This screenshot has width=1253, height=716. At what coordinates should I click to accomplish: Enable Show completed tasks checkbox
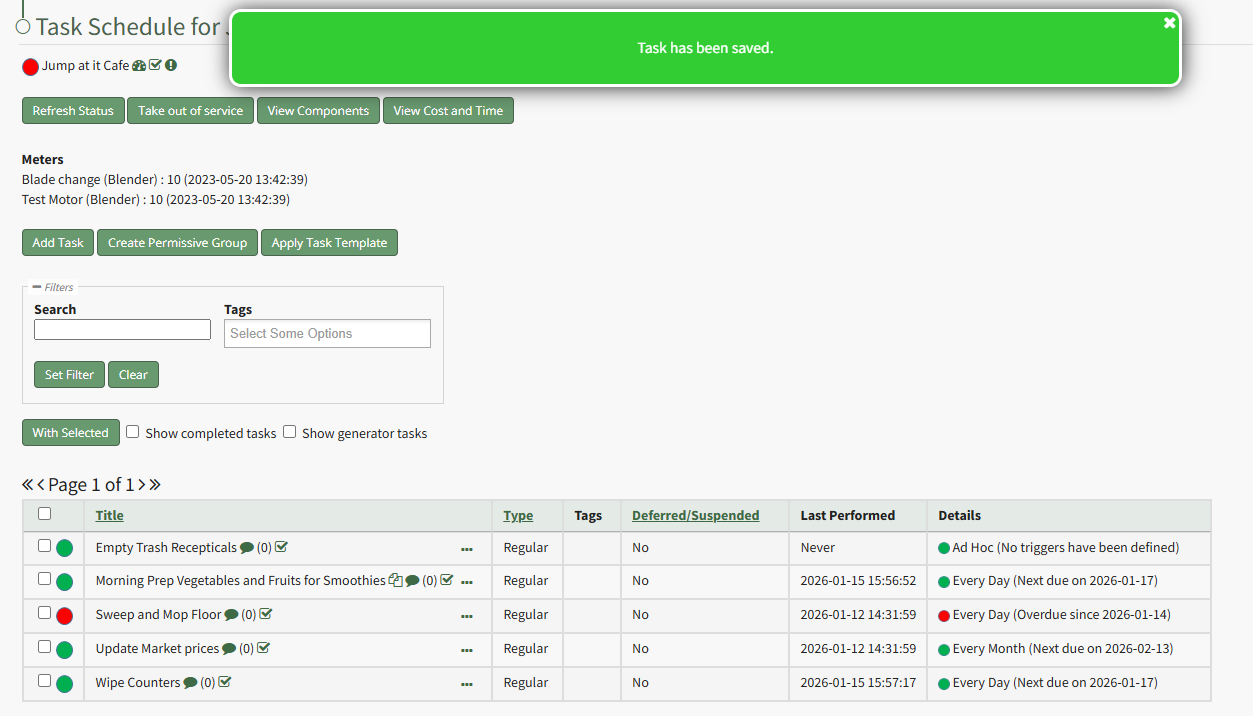coord(132,432)
